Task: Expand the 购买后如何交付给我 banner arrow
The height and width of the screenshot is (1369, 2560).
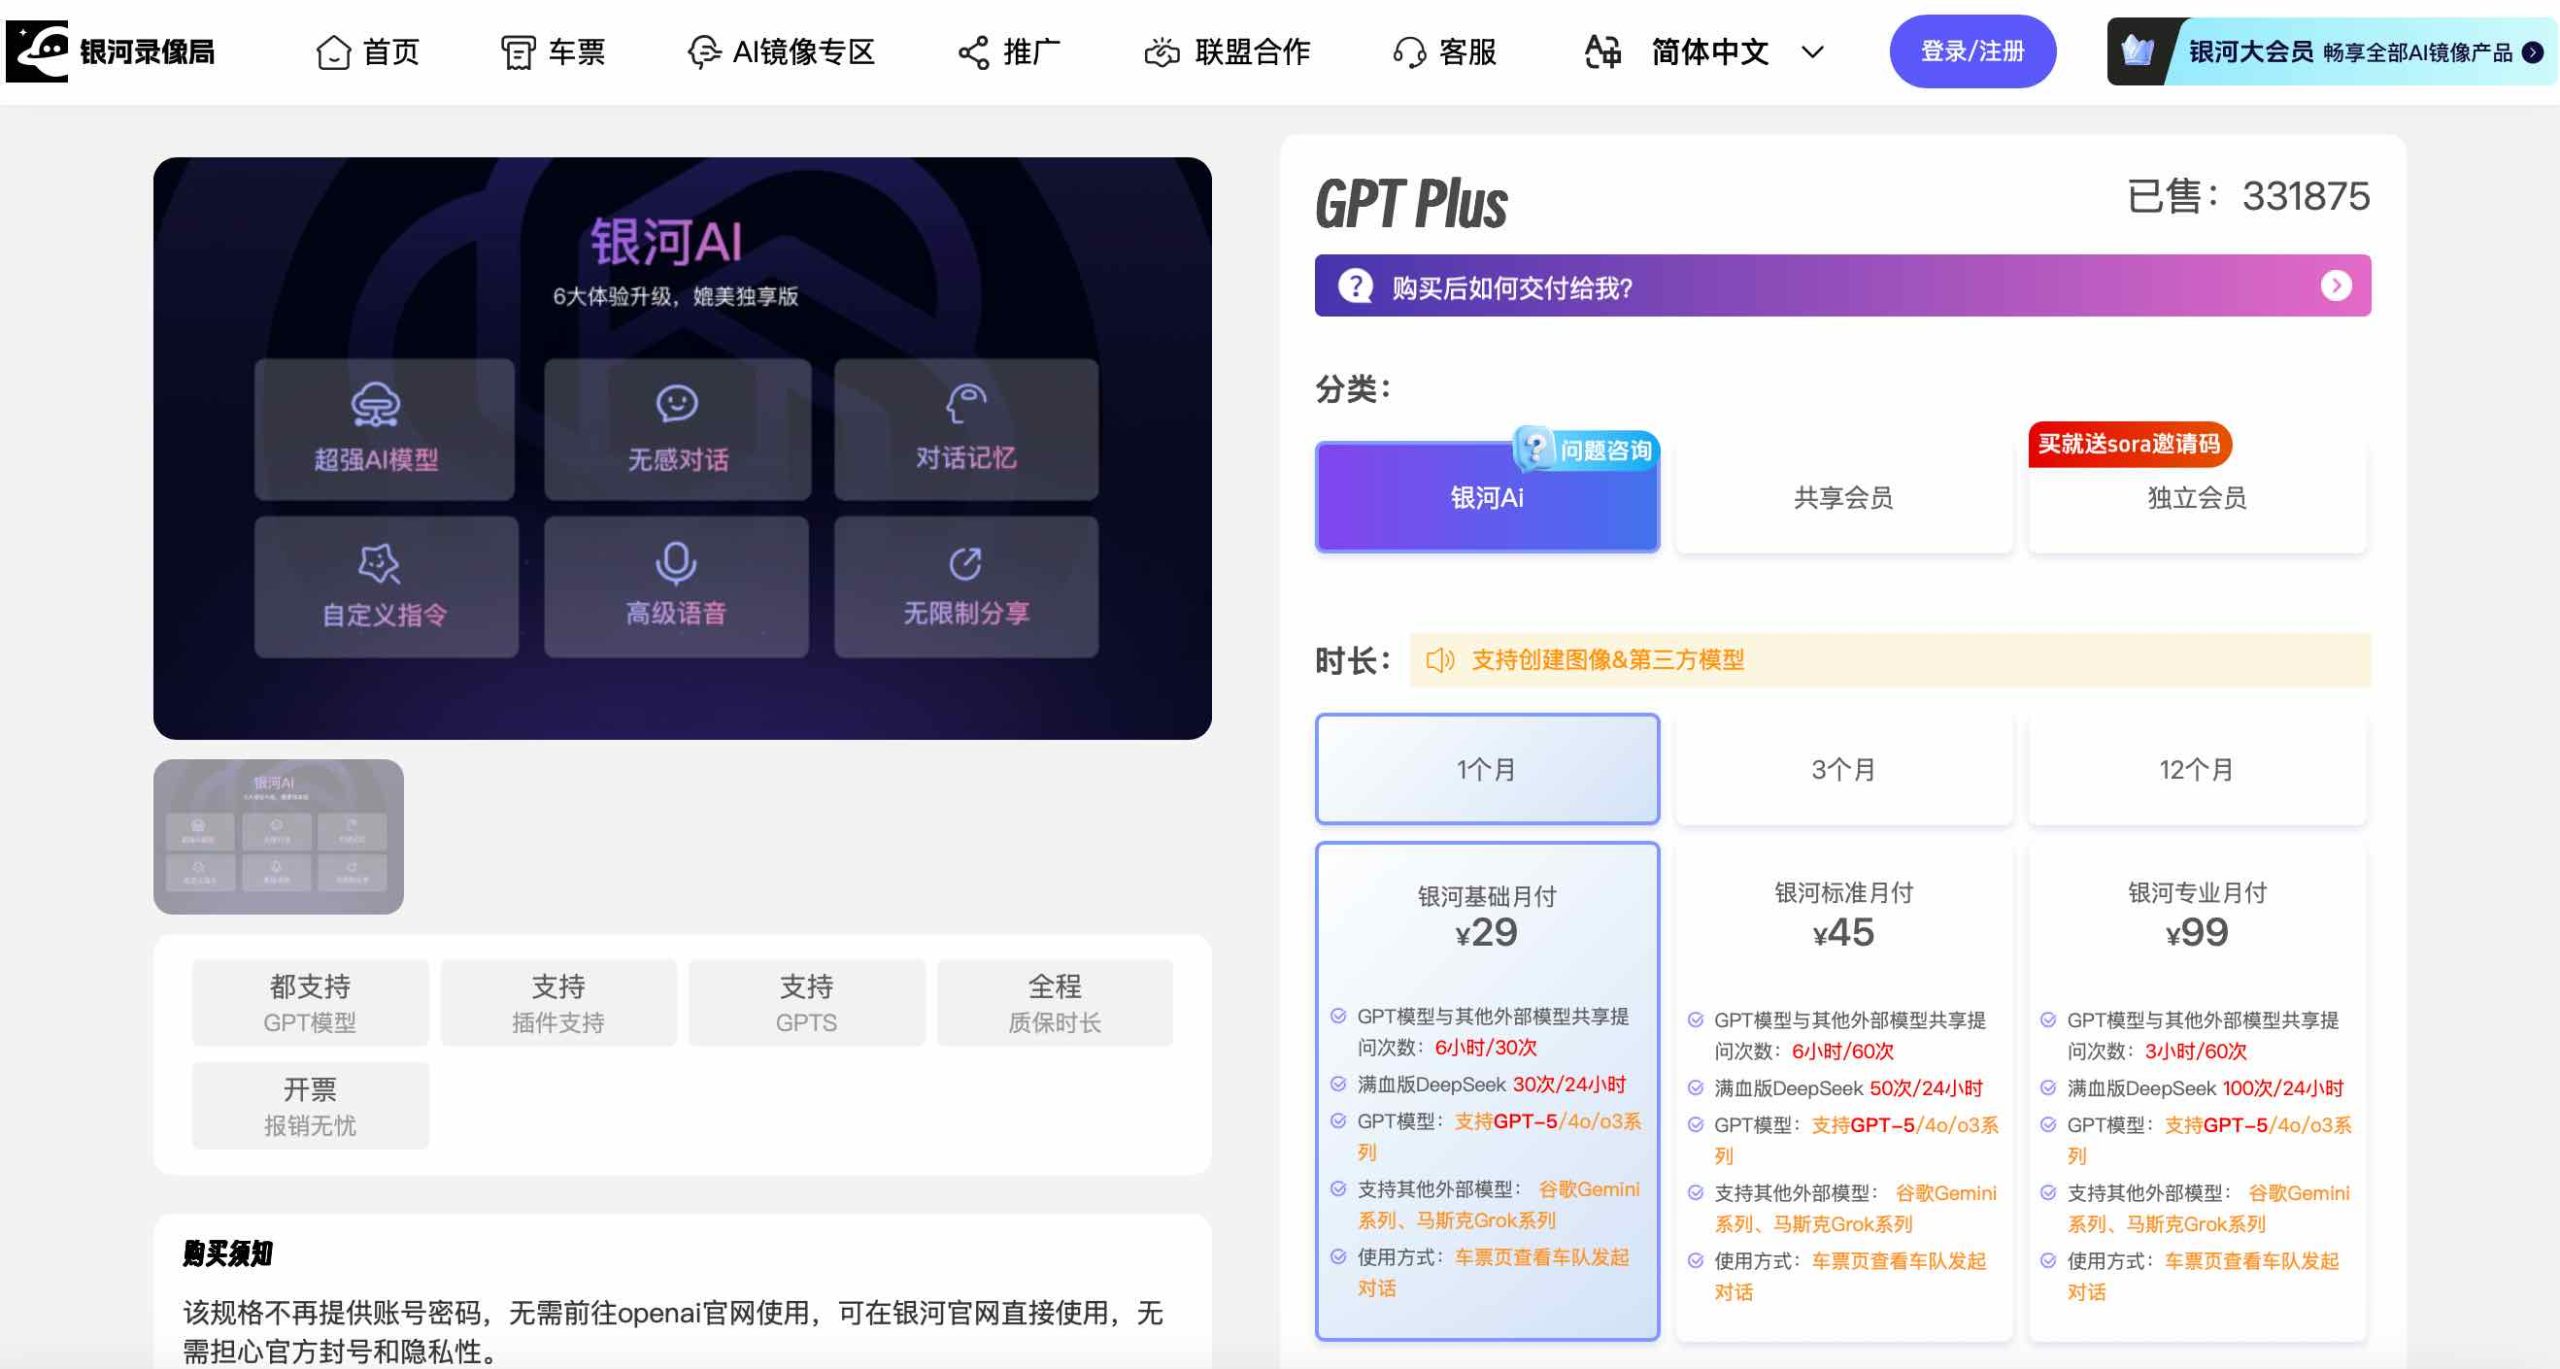Action: click(x=2338, y=285)
